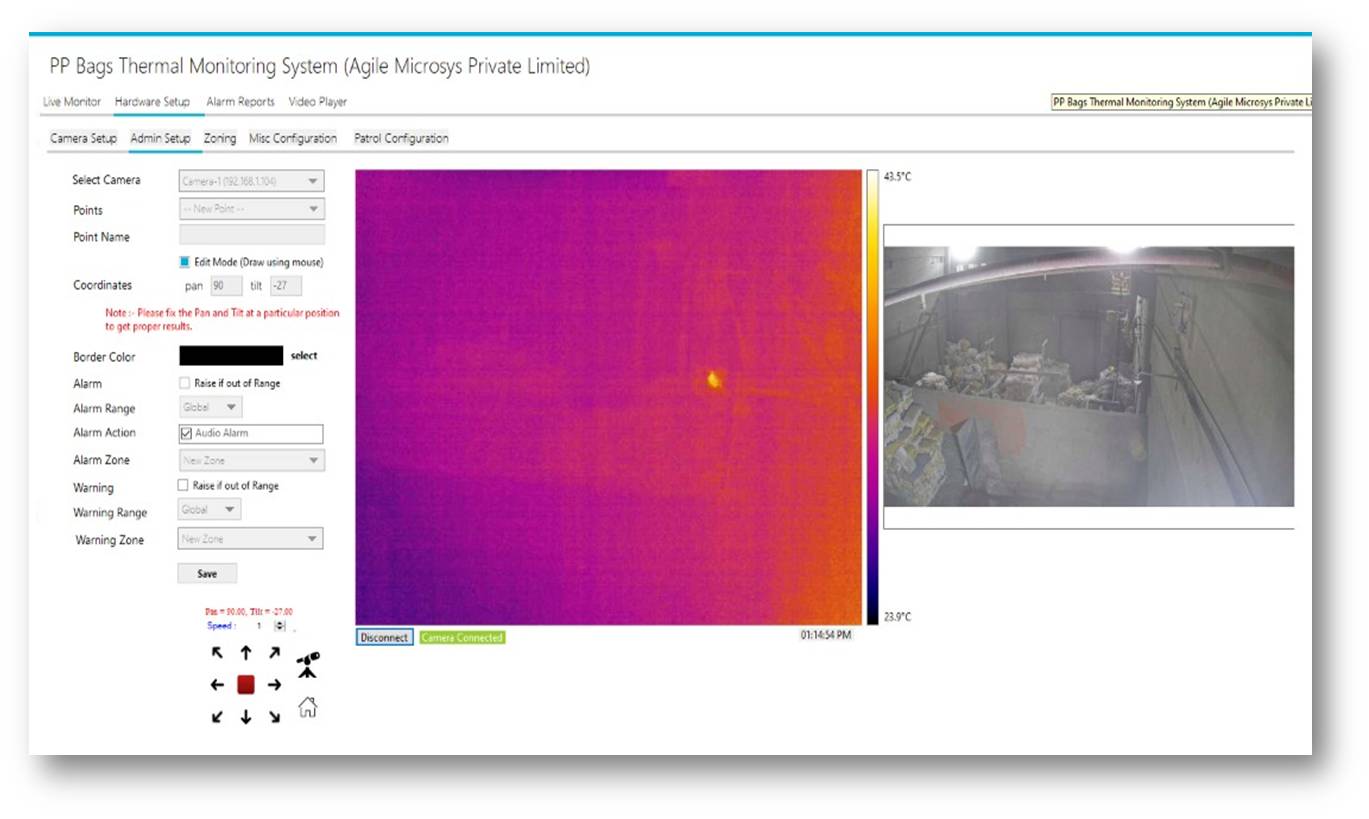Enable Alarm raise if out of range

184,383
